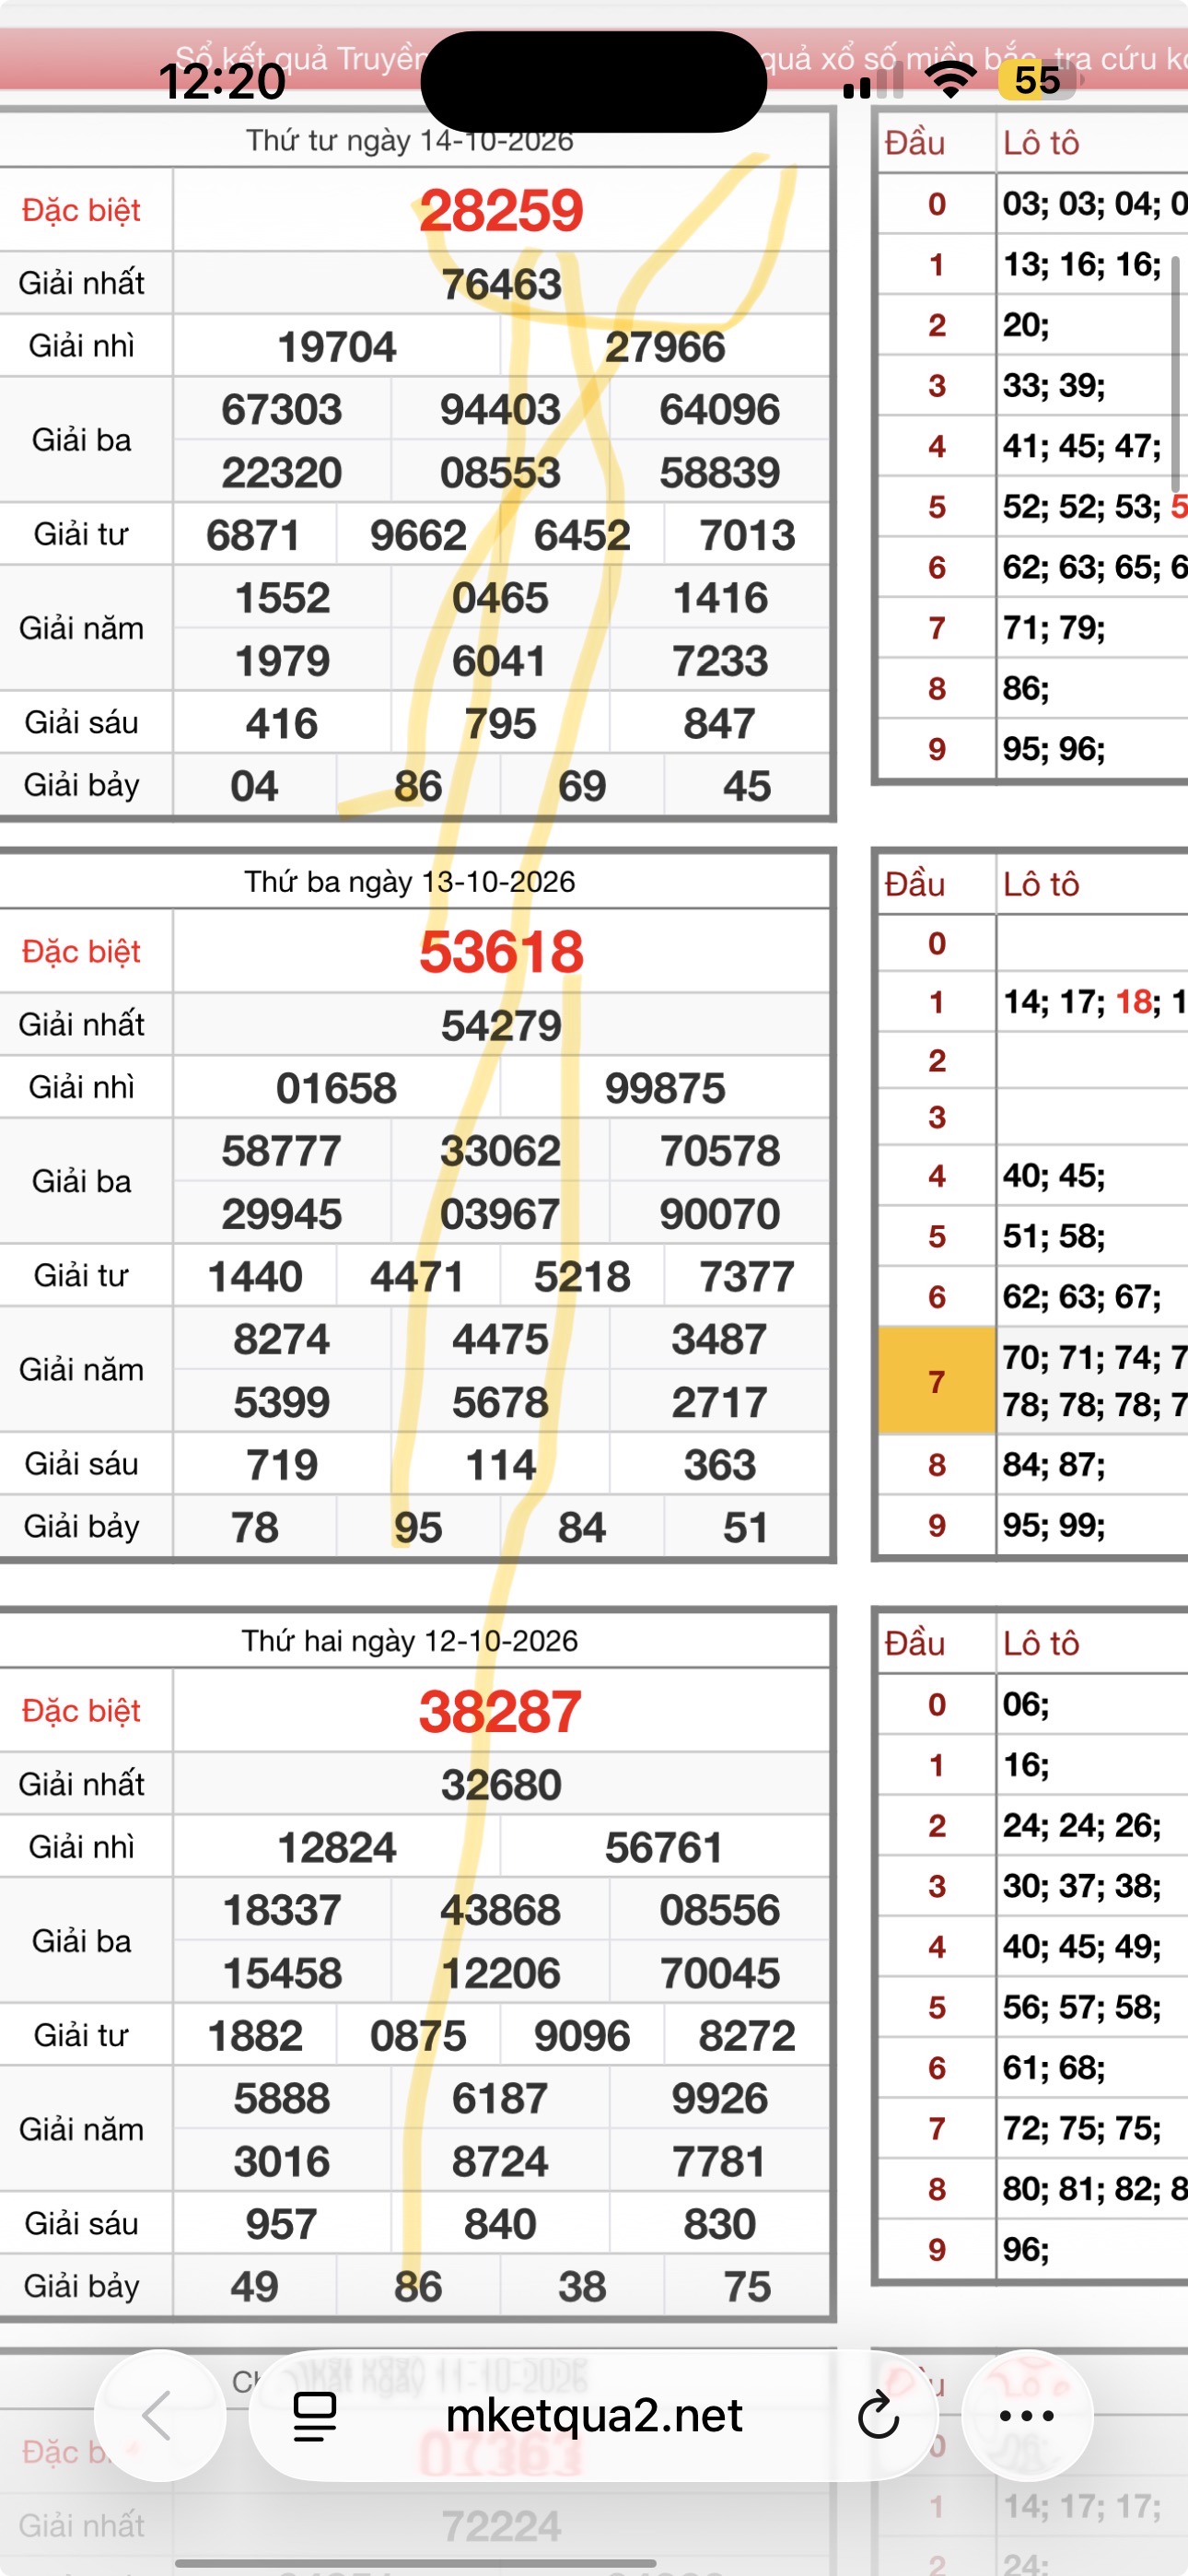This screenshot has width=1188, height=2576.
Task: Tap the 12:20 clock in the status bar
Action: coord(222,81)
